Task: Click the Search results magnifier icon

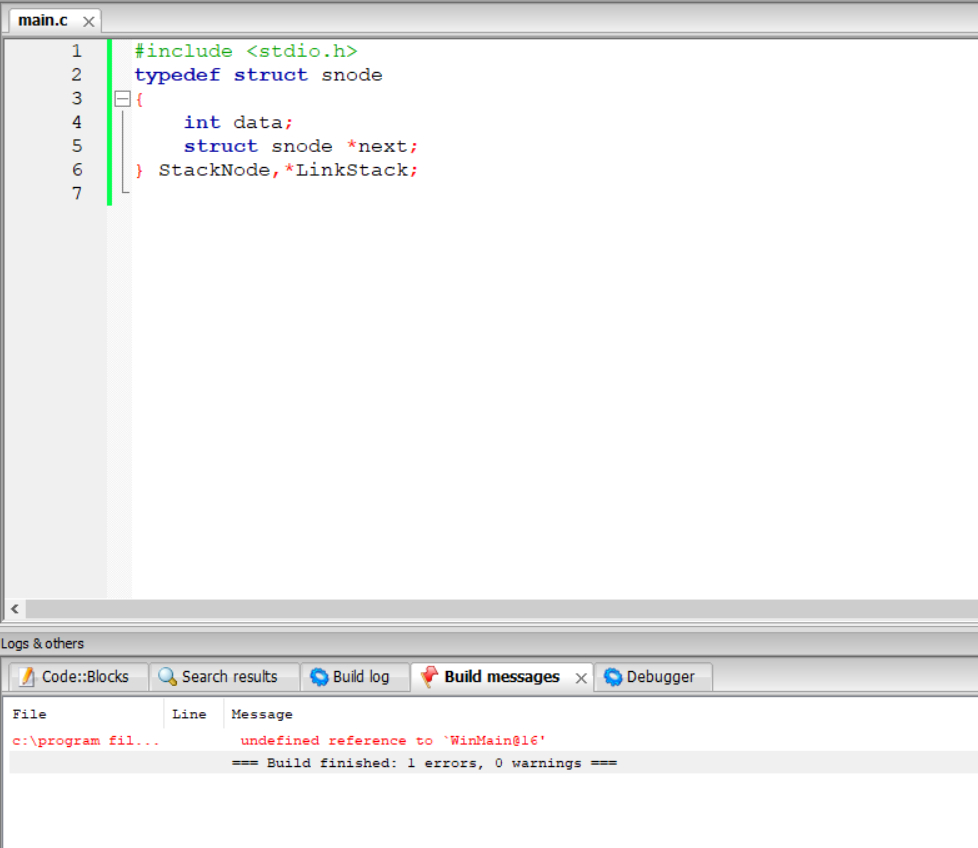Action: pos(167,677)
